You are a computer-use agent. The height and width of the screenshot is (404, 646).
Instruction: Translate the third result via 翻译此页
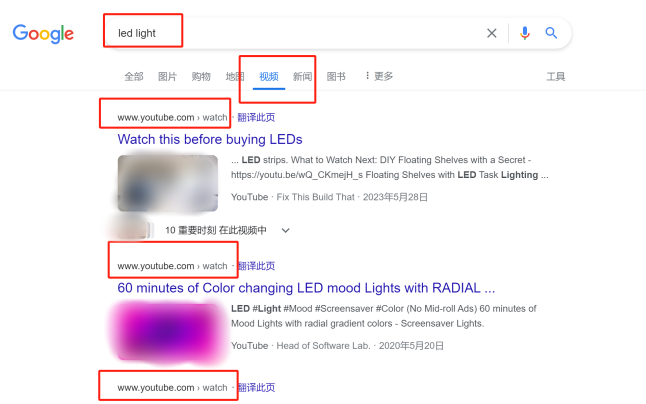(256, 388)
